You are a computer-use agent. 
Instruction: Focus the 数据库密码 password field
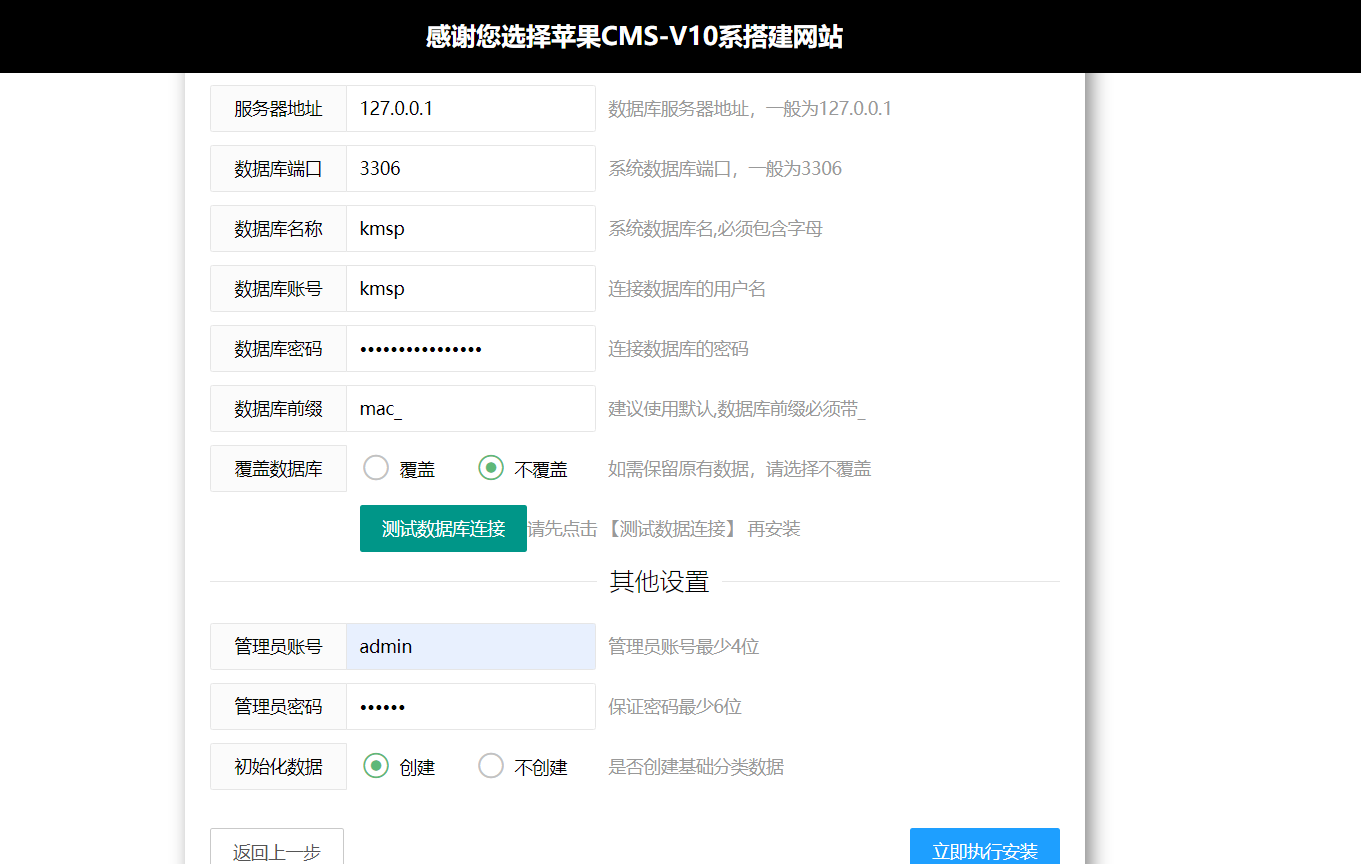(470, 348)
